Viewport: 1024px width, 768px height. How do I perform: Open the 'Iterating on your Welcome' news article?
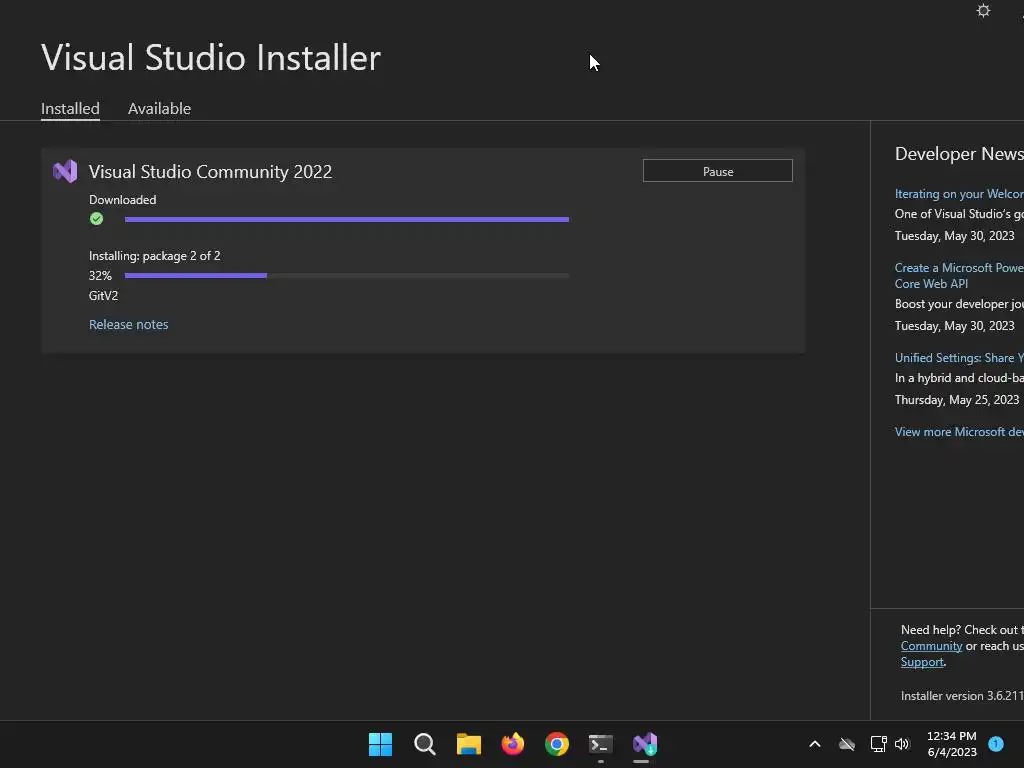click(959, 194)
